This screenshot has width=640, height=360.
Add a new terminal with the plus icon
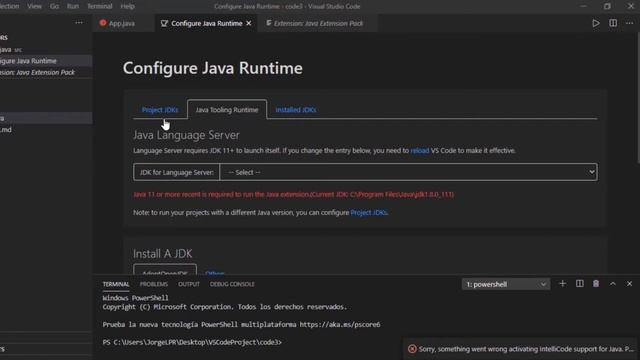point(562,284)
